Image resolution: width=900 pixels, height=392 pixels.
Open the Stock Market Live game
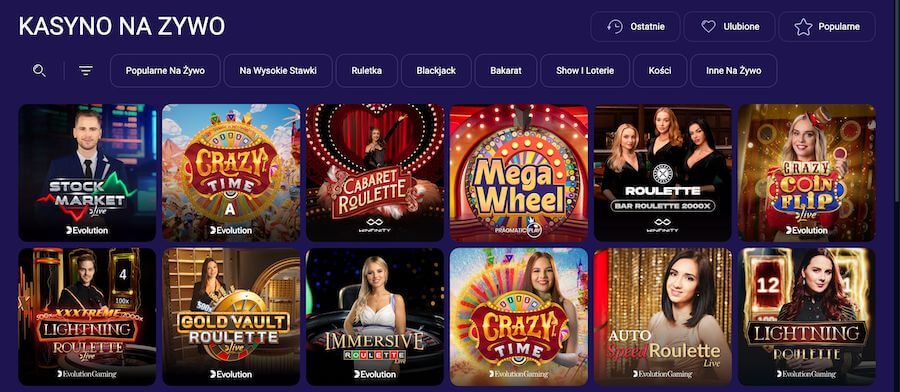pyautogui.click(x=87, y=173)
